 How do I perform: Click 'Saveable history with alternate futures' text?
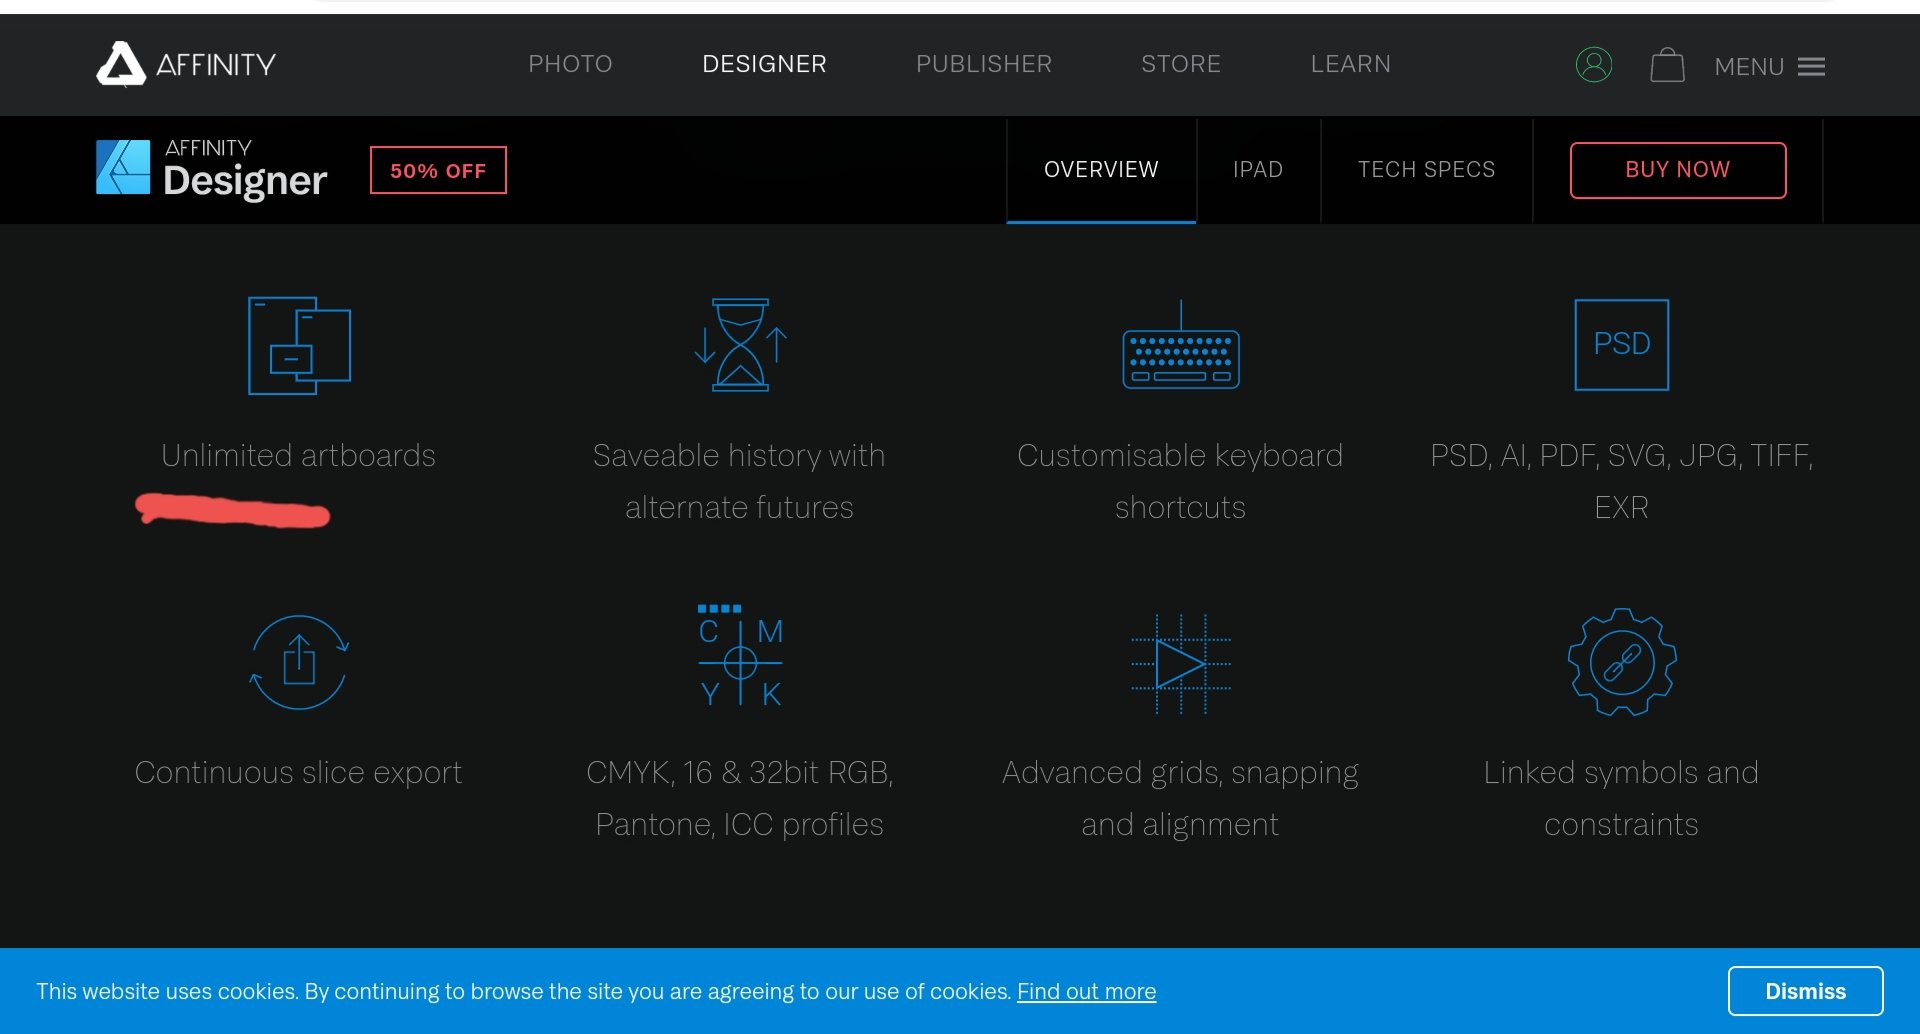click(x=740, y=482)
